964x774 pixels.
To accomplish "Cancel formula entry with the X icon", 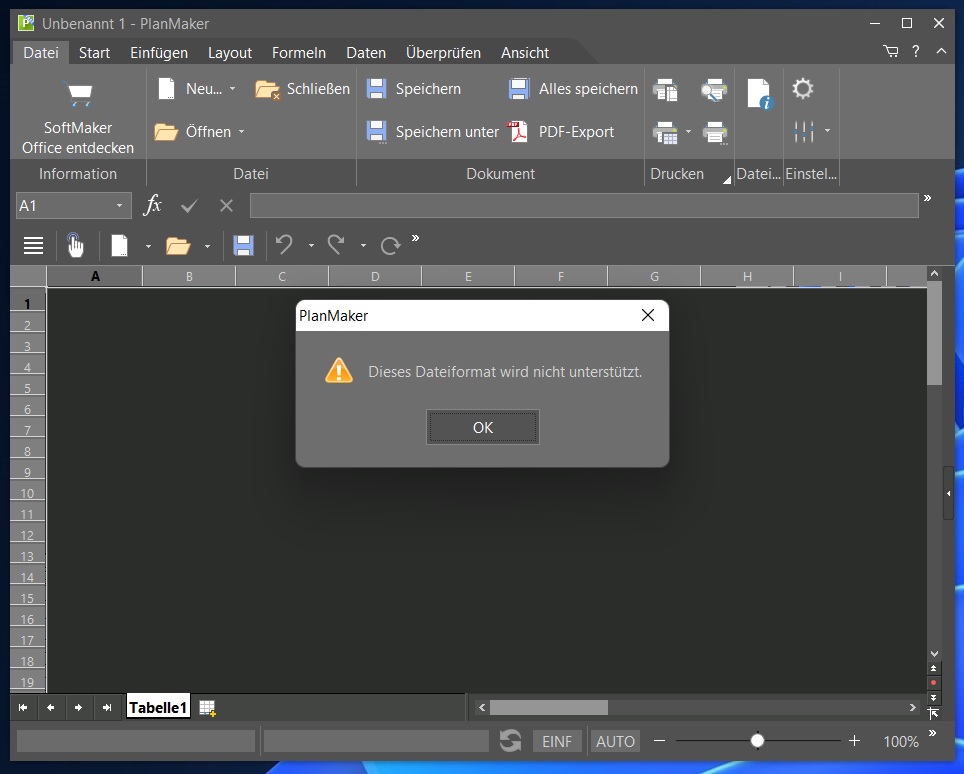I will click(226, 205).
